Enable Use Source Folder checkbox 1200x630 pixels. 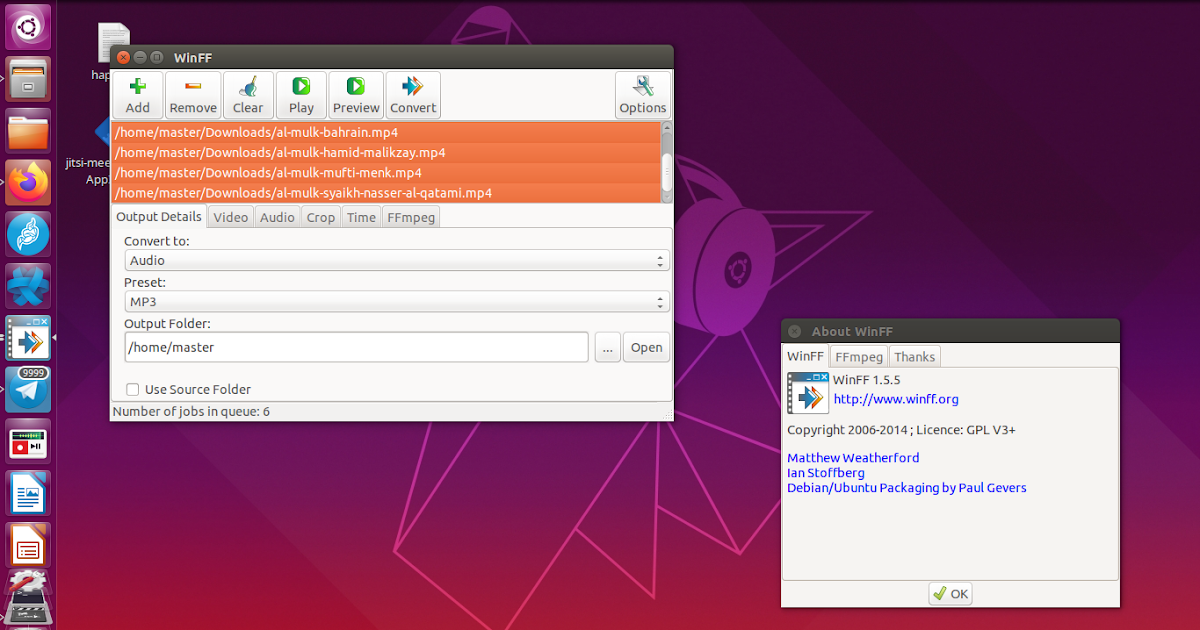click(x=132, y=389)
